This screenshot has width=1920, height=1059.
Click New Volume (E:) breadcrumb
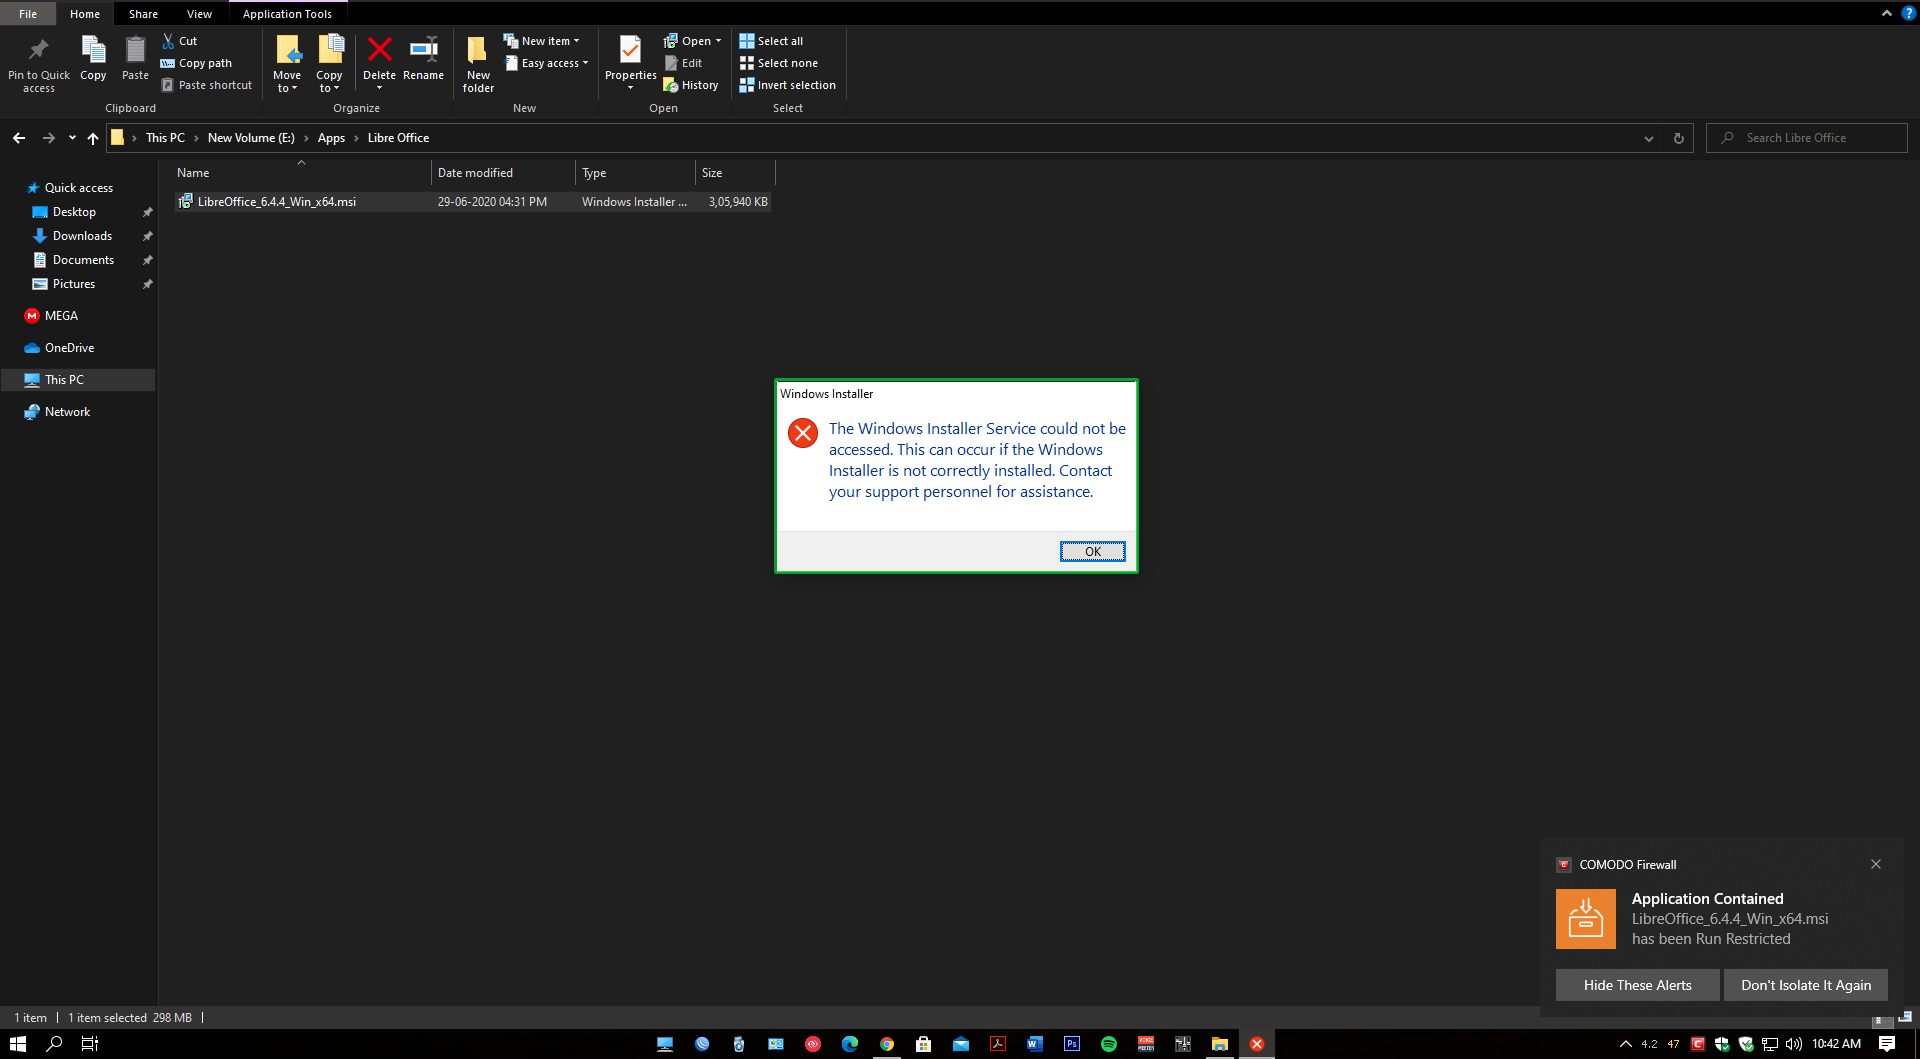(x=251, y=138)
